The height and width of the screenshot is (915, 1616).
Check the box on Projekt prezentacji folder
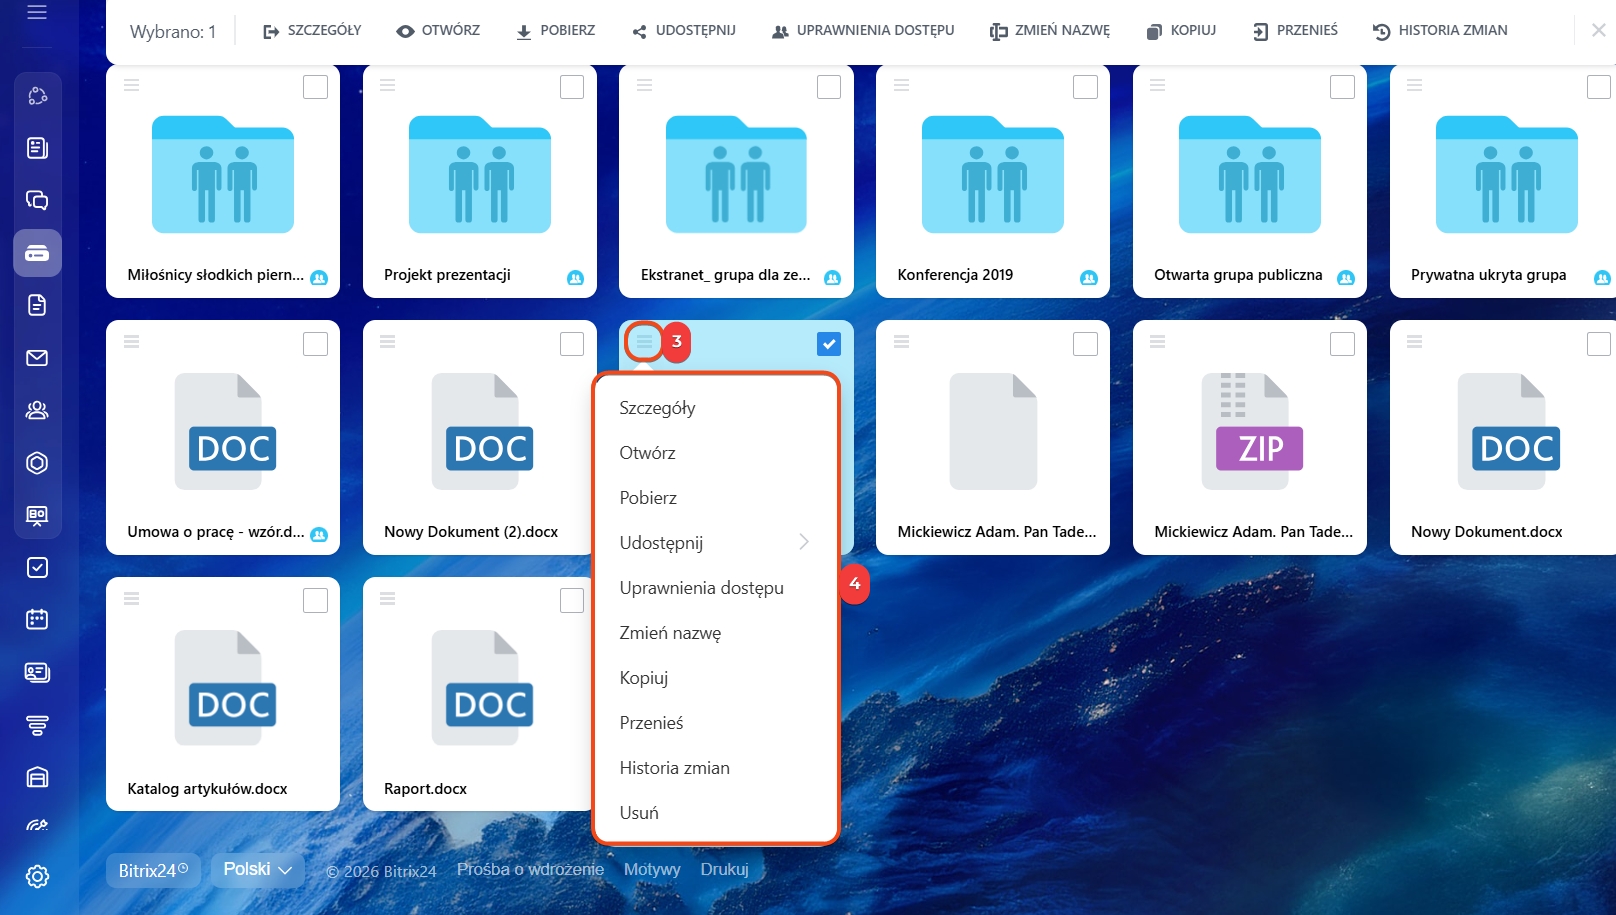click(572, 88)
